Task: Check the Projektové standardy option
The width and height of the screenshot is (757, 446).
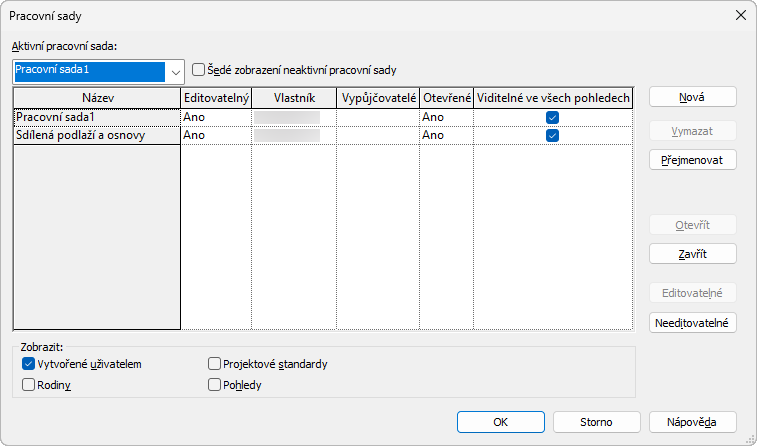Action: (215, 364)
